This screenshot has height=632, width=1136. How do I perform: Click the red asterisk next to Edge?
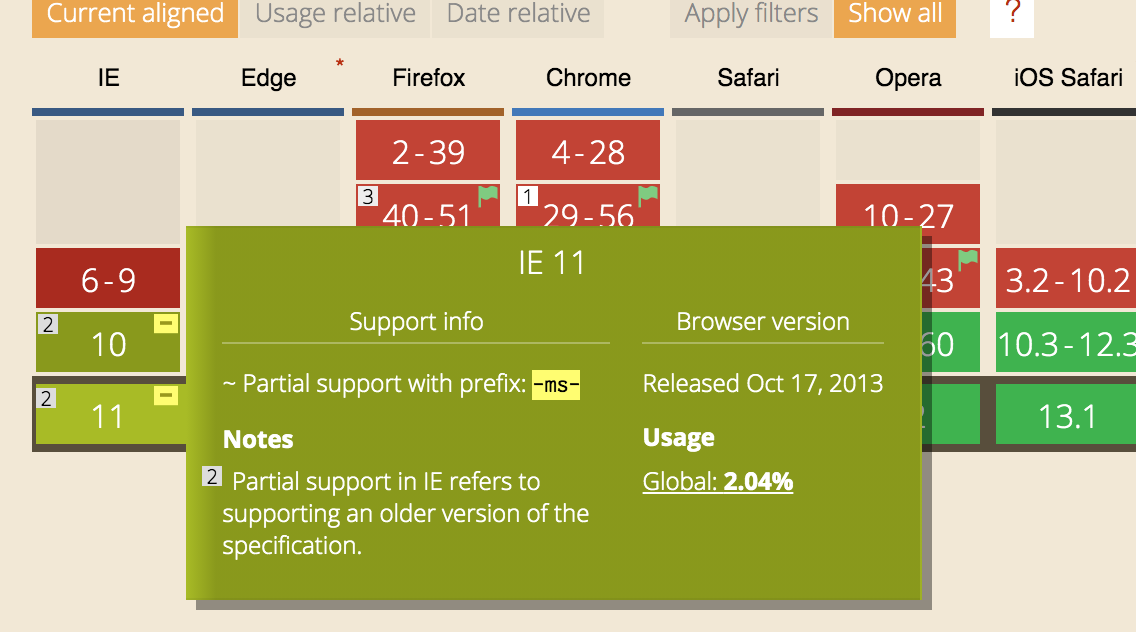pyautogui.click(x=339, y=64)
